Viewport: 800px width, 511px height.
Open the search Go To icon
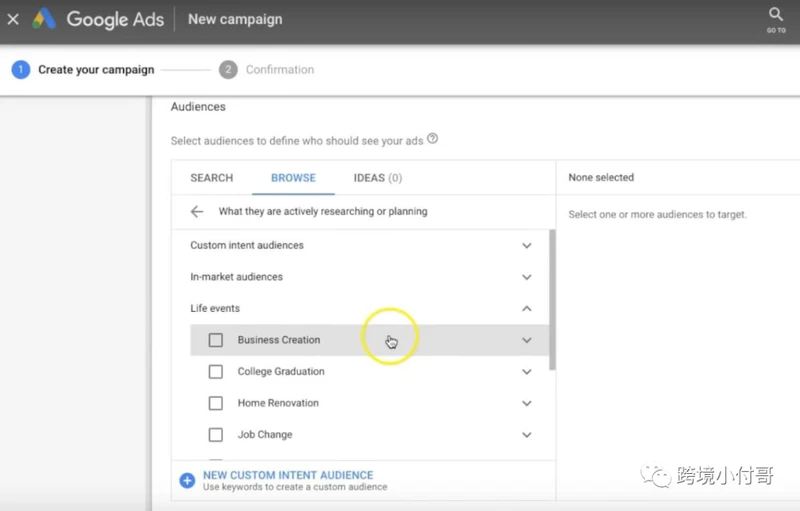776,19
